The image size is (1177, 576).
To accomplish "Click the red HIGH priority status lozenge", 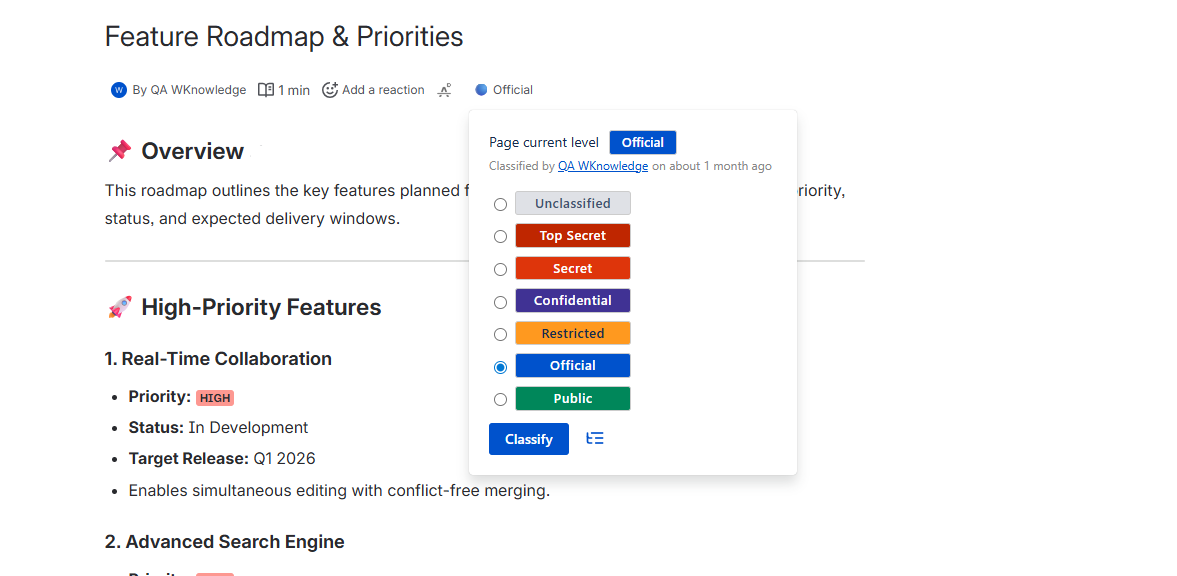I will click(215, 397).
